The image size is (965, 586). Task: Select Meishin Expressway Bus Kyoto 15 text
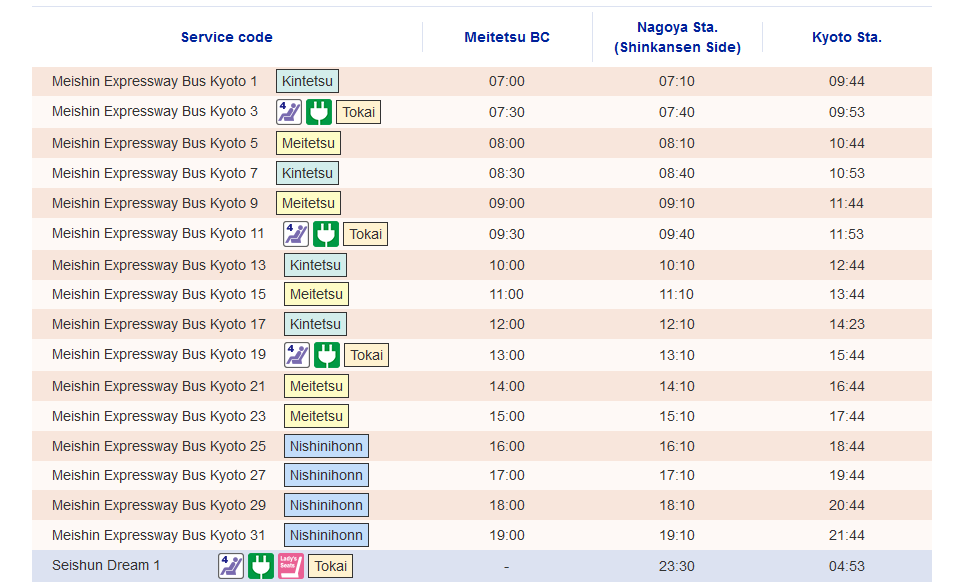point(159,294)
